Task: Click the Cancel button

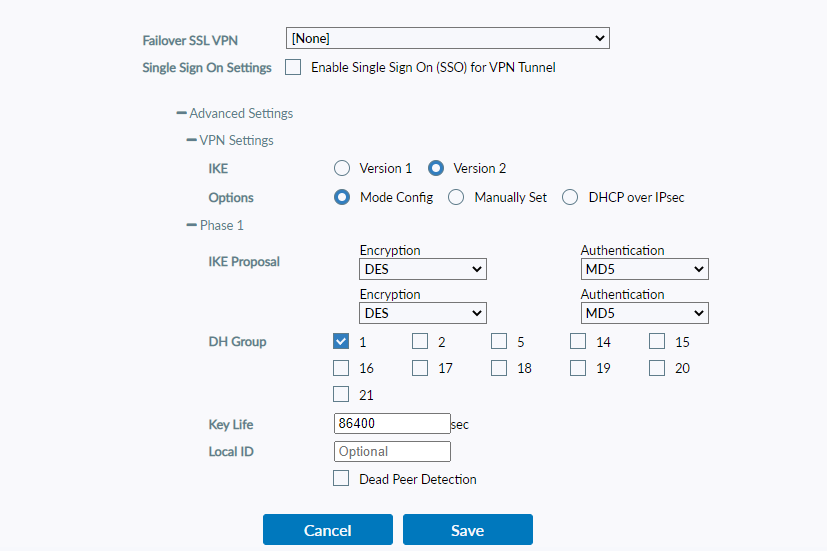Action: pos(327,530)
